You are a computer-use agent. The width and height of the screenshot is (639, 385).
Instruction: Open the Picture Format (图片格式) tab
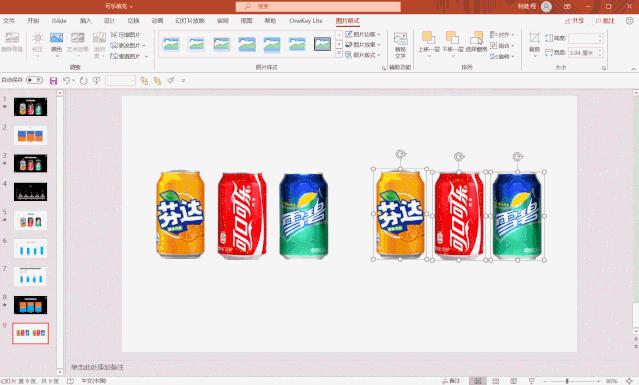point(348,20)
